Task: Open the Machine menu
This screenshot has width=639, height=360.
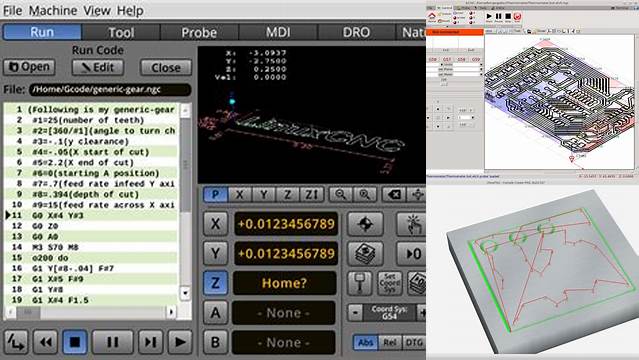Action: pos(53,10)
